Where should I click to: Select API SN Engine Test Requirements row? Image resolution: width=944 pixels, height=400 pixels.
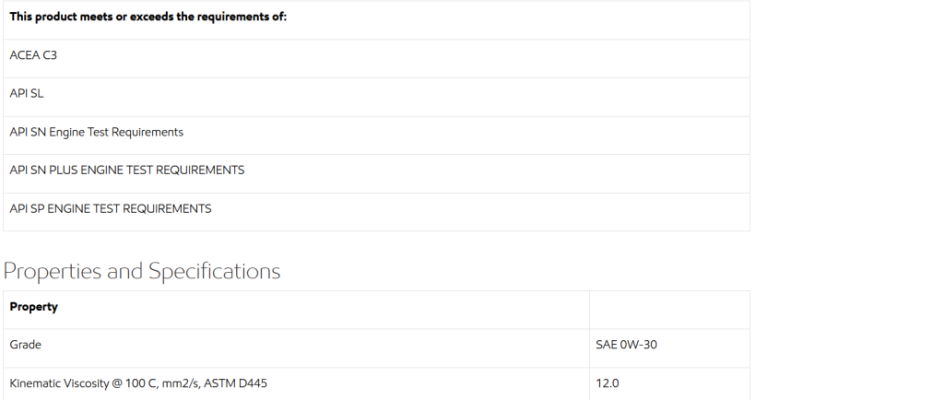376,135
